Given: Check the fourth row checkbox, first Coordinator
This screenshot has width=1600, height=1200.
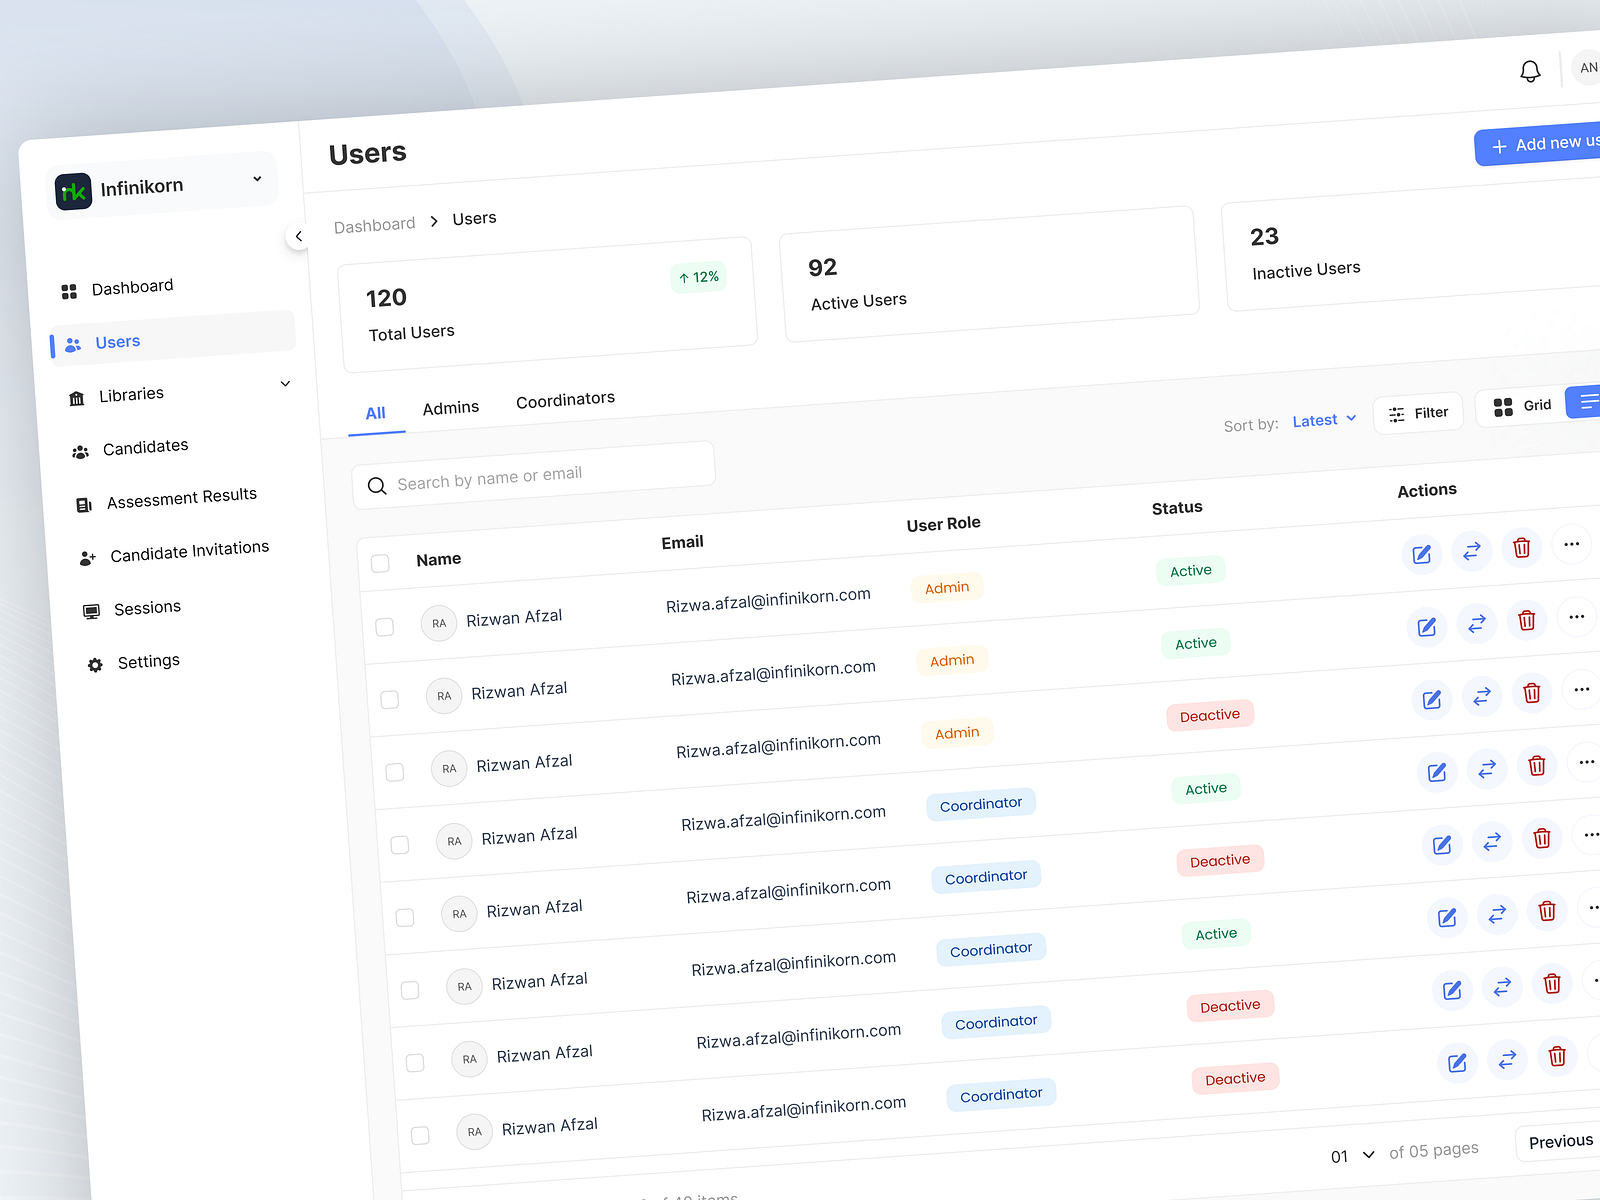Looking at the screenshot, I should [x=400, y=845].
